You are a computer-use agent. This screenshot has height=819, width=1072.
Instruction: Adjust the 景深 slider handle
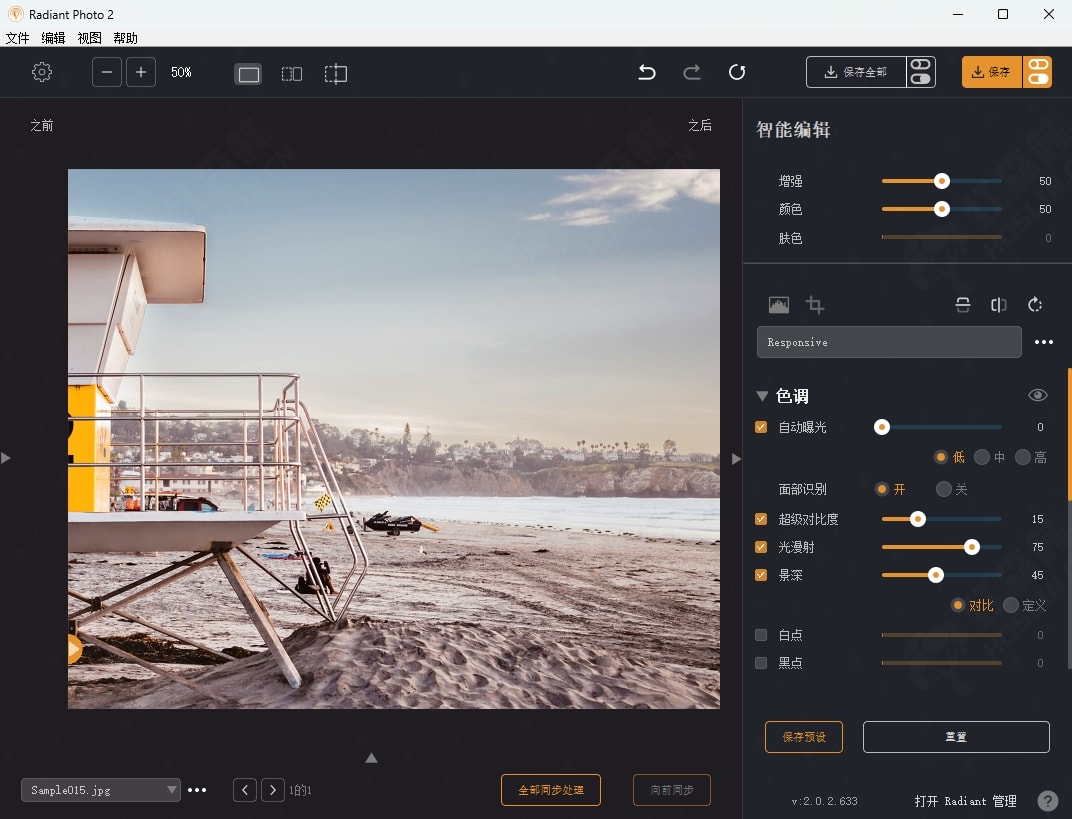935,575
